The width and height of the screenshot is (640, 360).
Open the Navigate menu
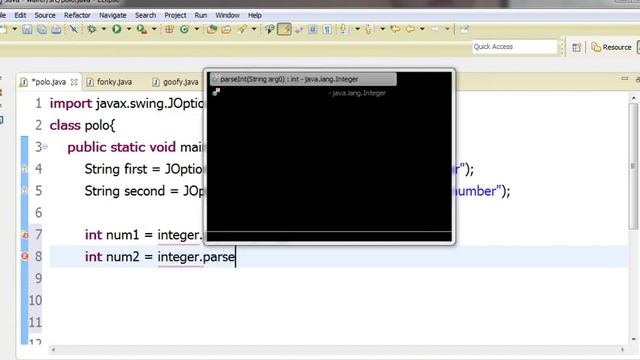[x=113, y=15]
